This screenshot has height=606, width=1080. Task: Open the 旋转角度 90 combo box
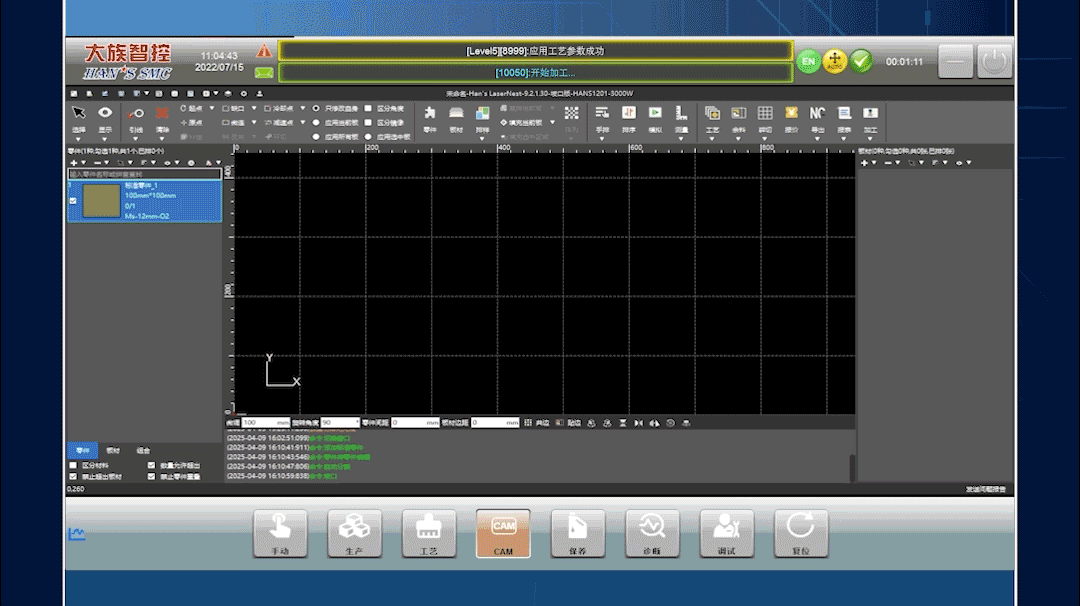(339, 423)
